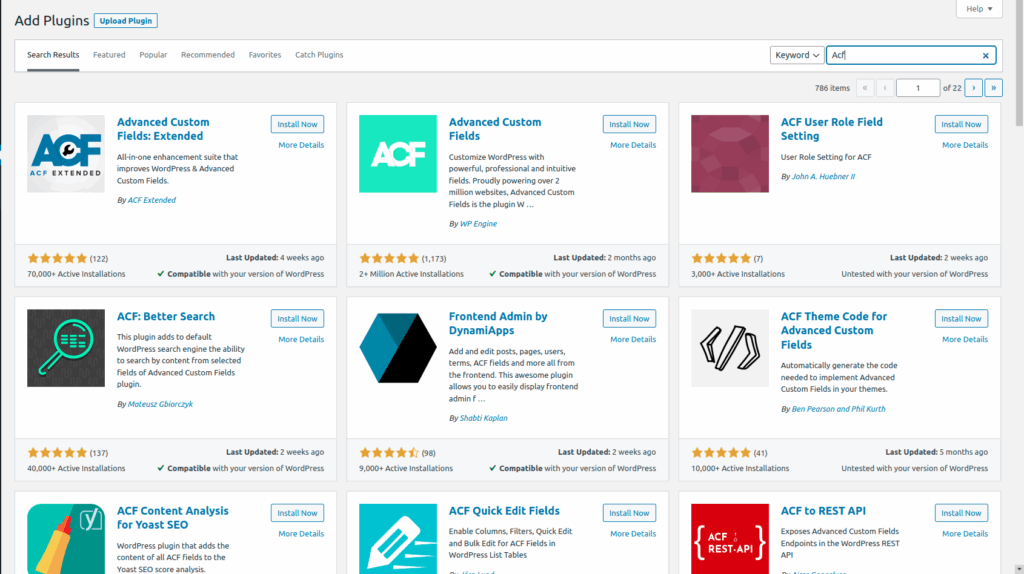Image resolution: width=1024 pixels, height=574 pixels.
Task: Click the current page number field
Action: click(917, 88)
